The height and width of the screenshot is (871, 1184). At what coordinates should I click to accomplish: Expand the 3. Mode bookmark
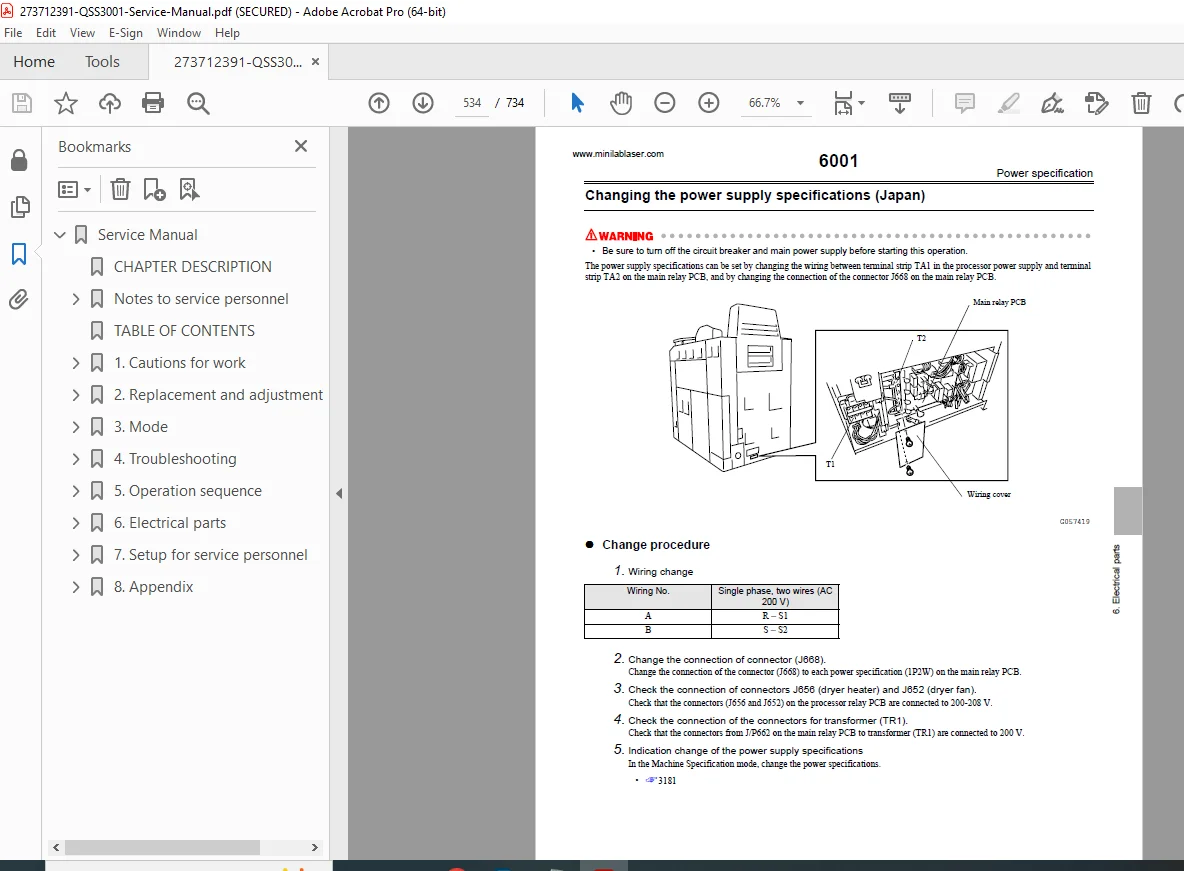(x=76, y=427)
